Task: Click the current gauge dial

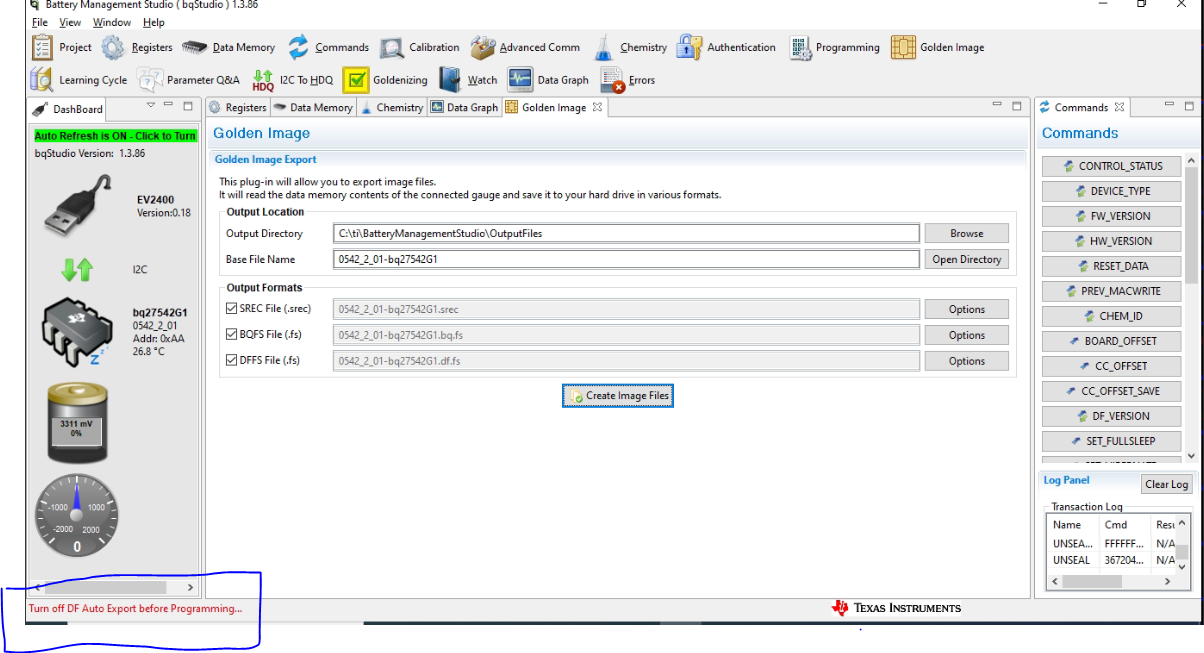Action: tap(77, 516)
